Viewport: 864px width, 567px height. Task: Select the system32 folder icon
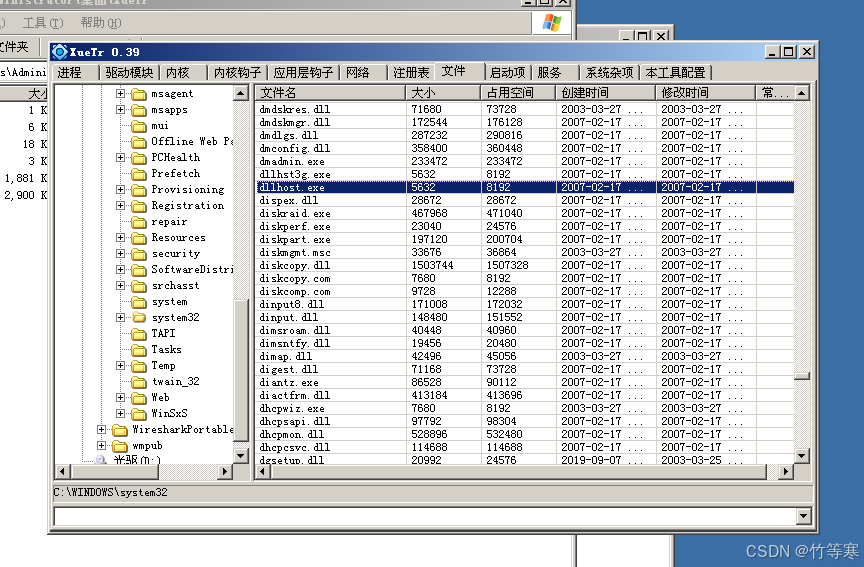pos(138,318)
